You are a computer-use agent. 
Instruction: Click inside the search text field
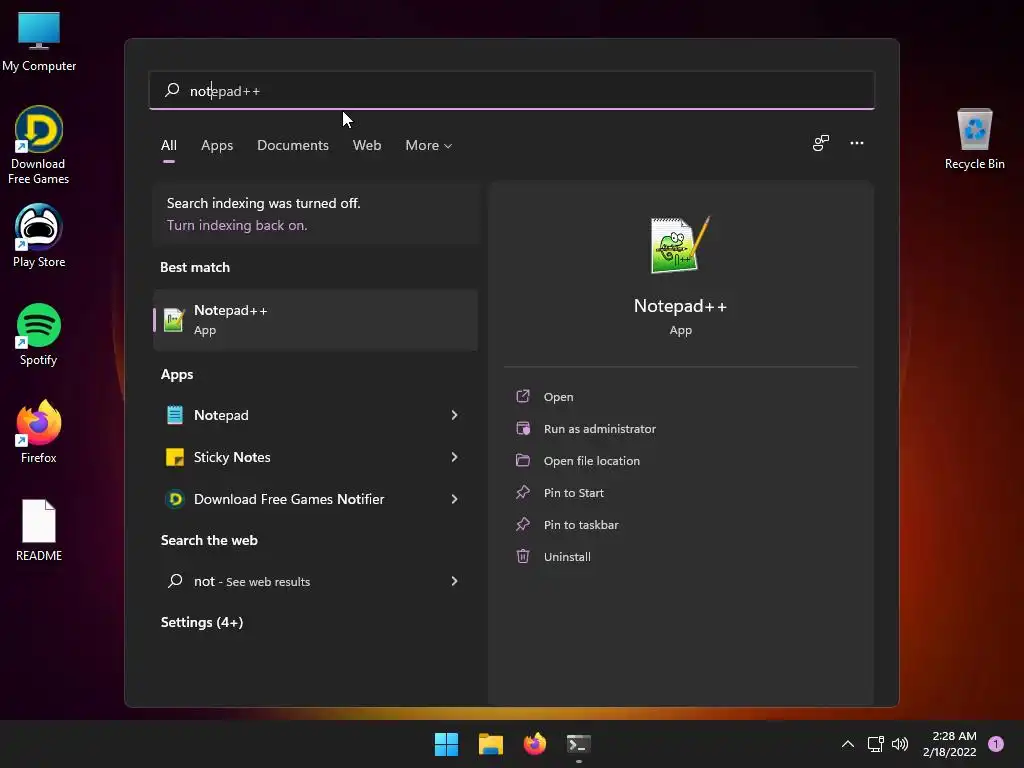(512, 90)
